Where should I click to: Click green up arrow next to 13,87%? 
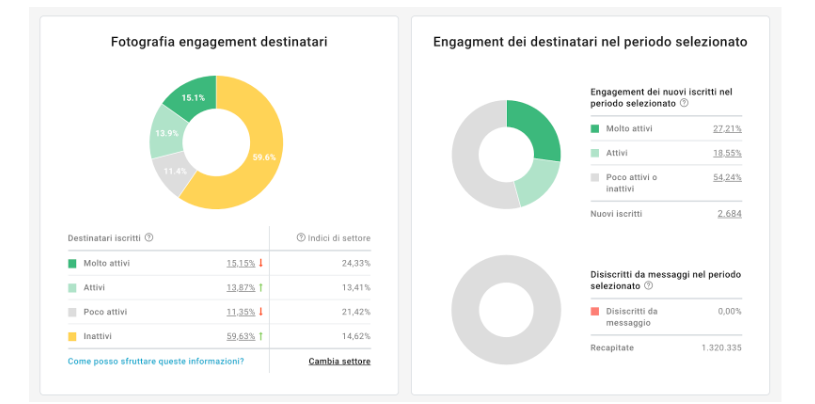[x=260, y=288]
